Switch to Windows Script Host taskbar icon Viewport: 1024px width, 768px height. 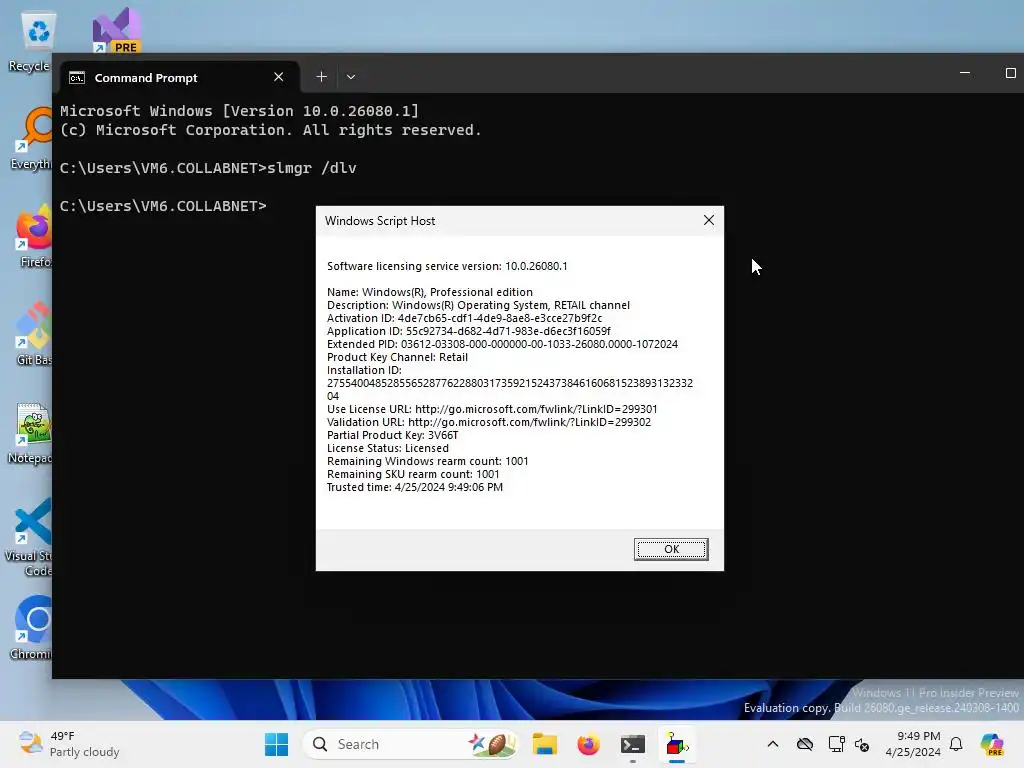point(677,744)
